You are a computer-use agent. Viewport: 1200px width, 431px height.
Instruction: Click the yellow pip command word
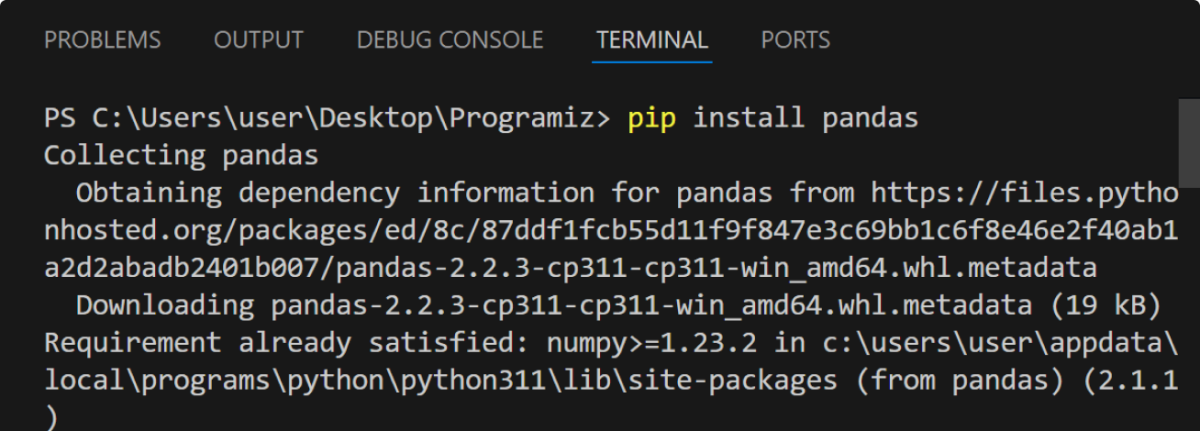[652, 118]
